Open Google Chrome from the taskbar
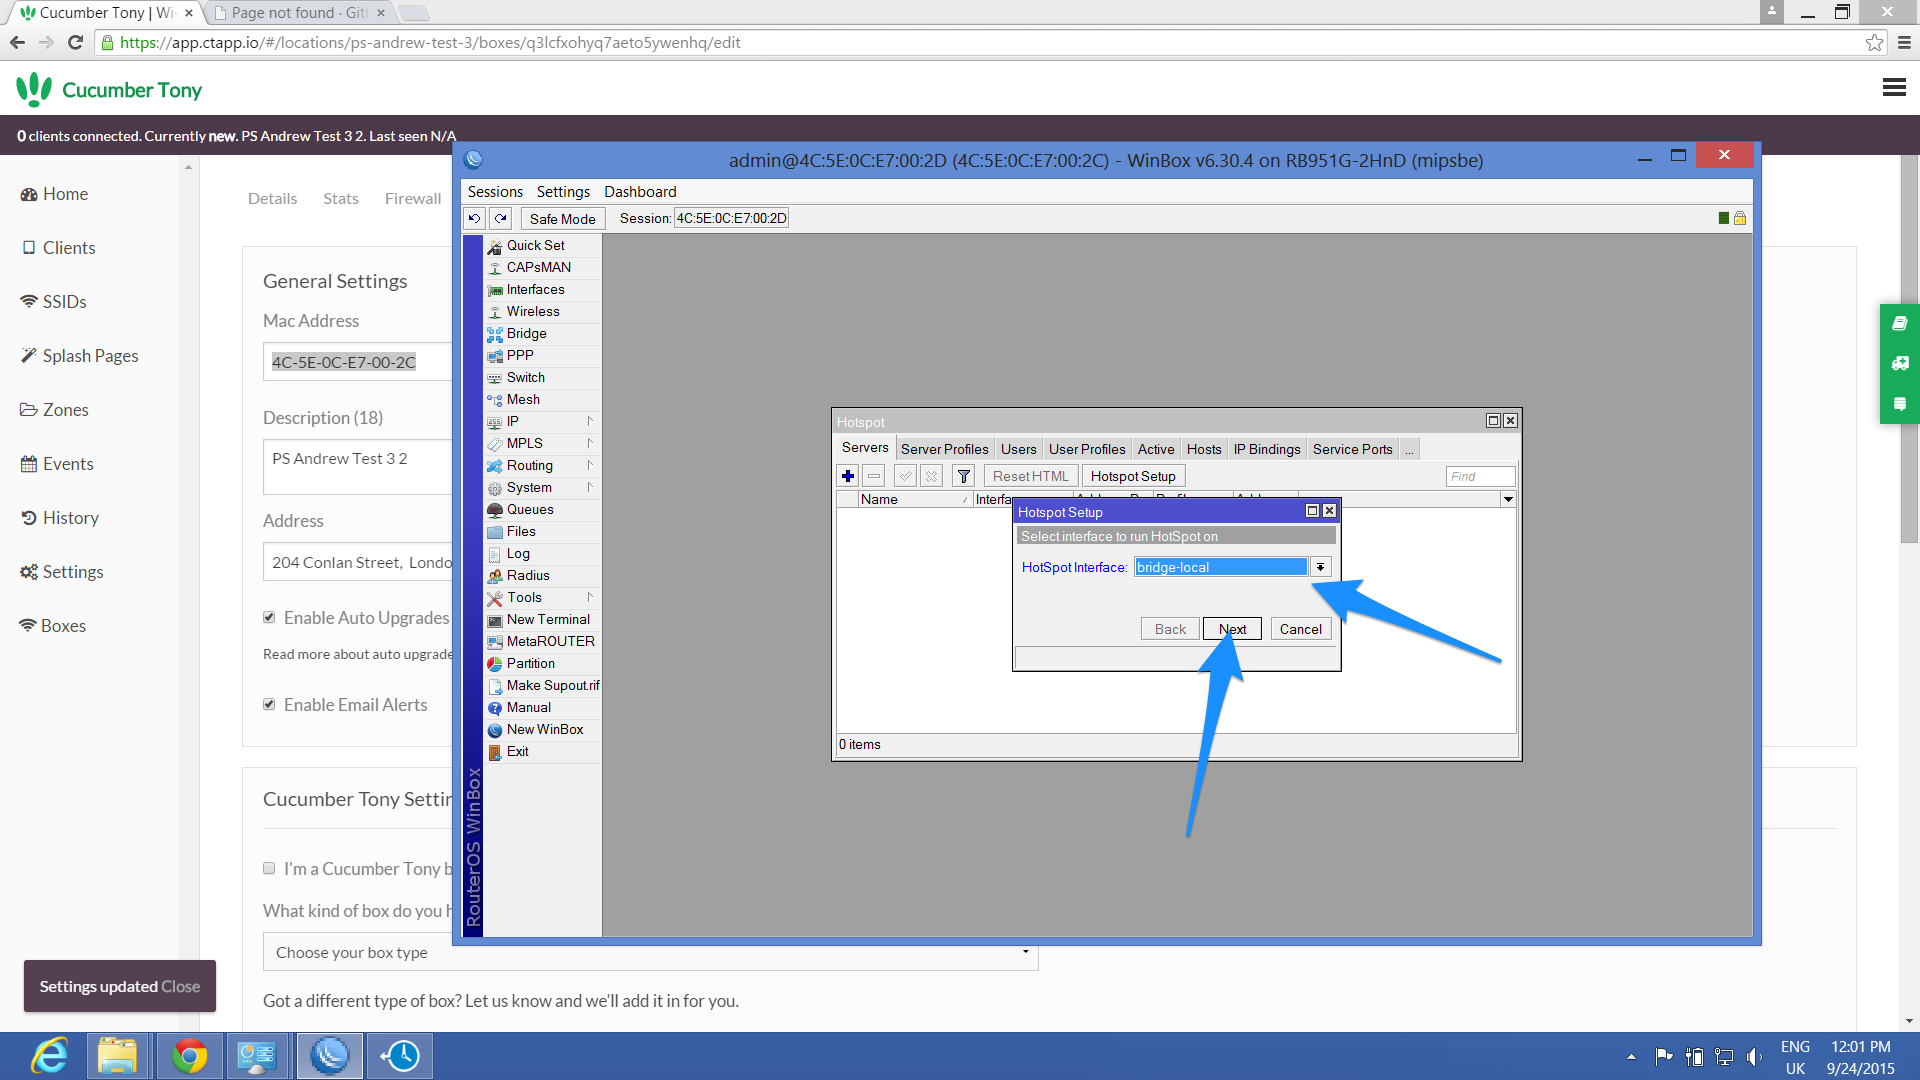Screen dimensions: 1920x1080 tap(189, 1056)
